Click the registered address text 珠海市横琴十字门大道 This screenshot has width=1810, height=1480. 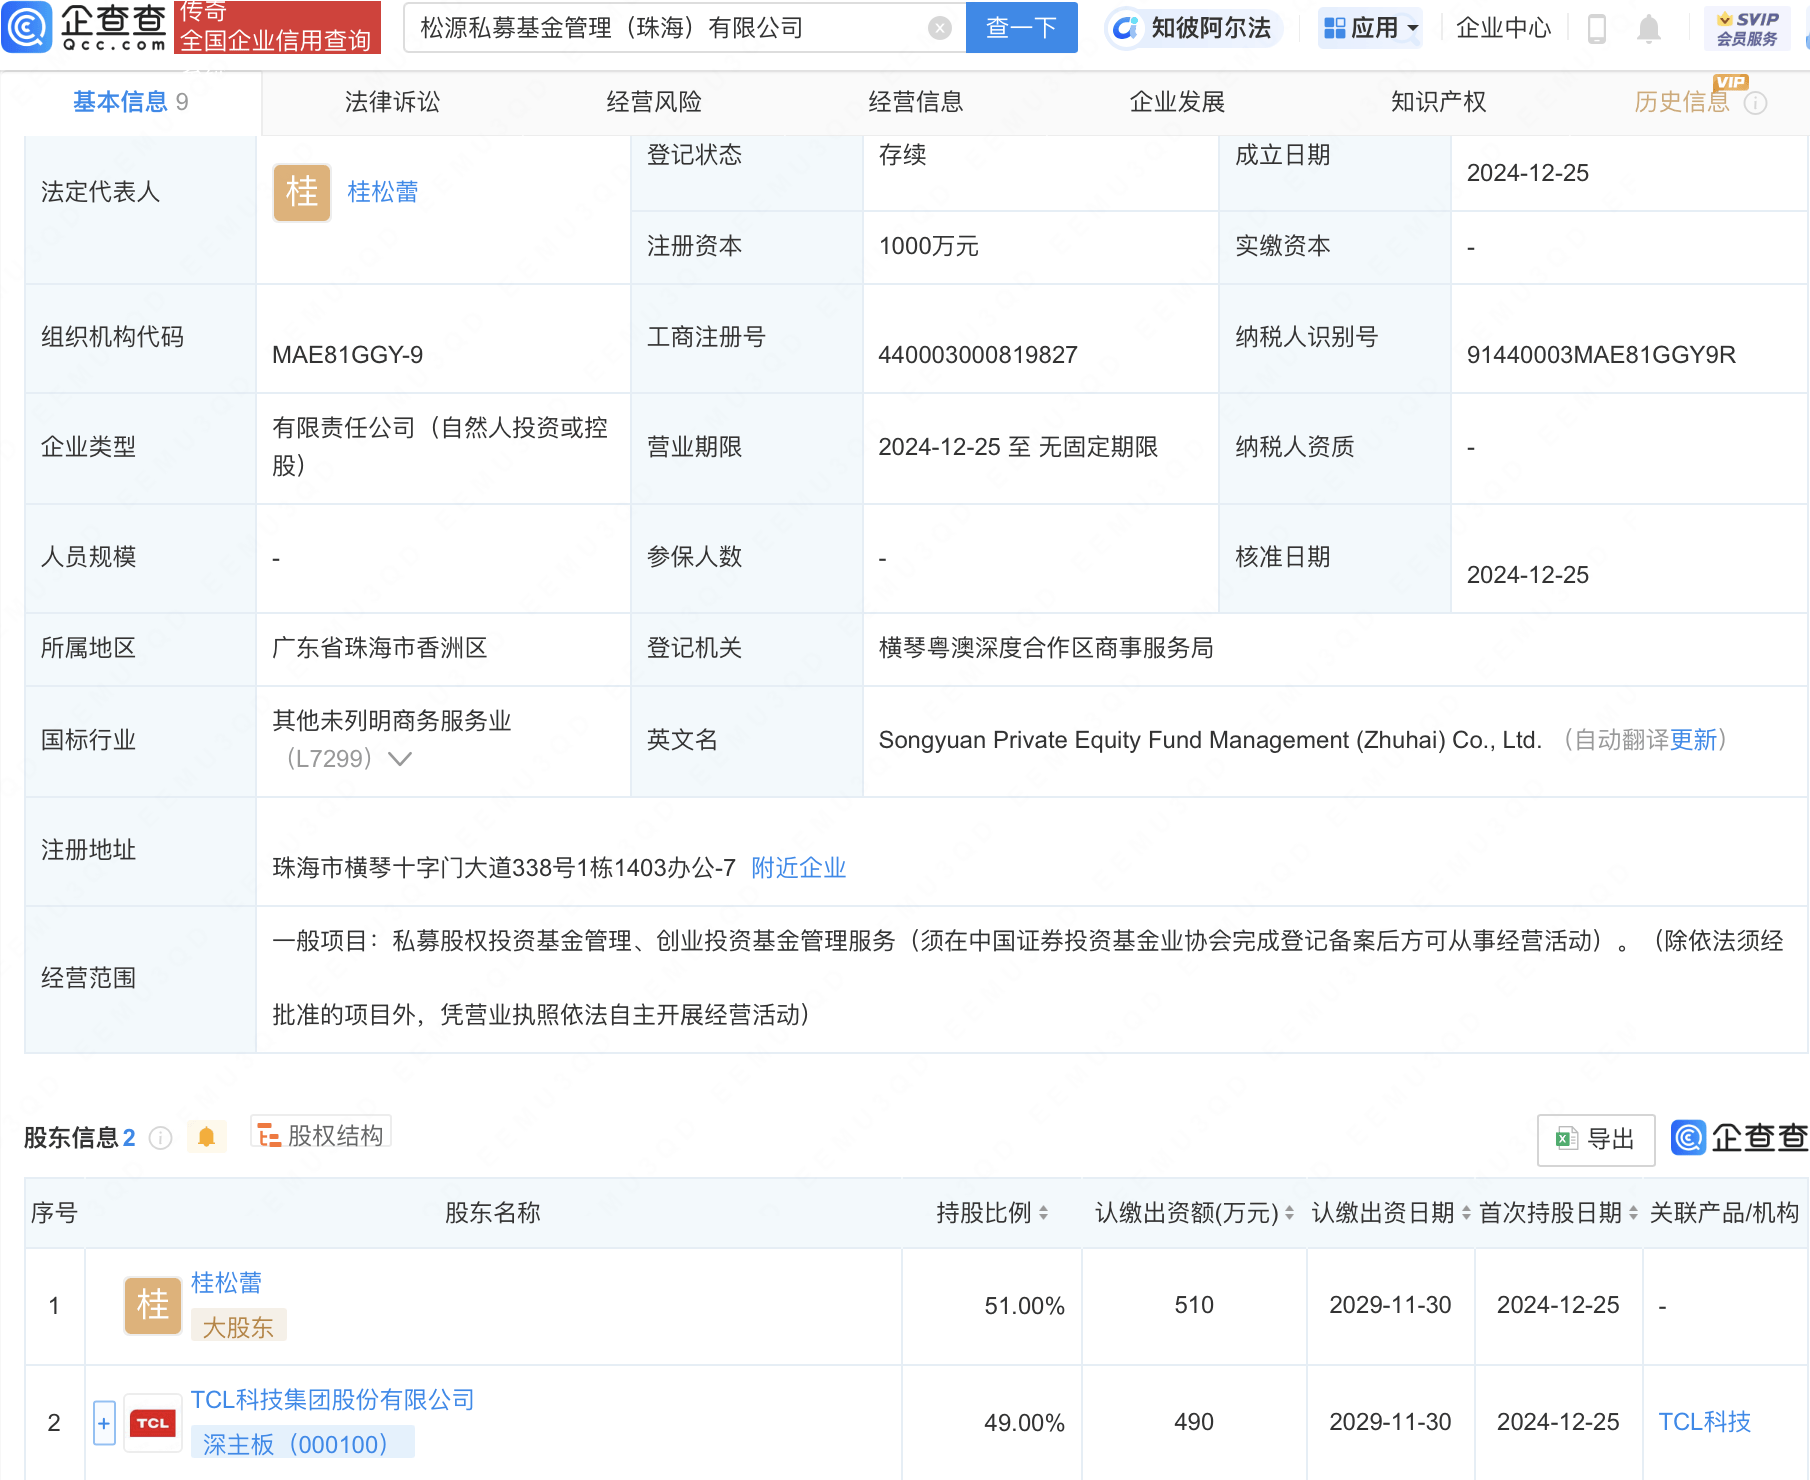tap(504, 868)
